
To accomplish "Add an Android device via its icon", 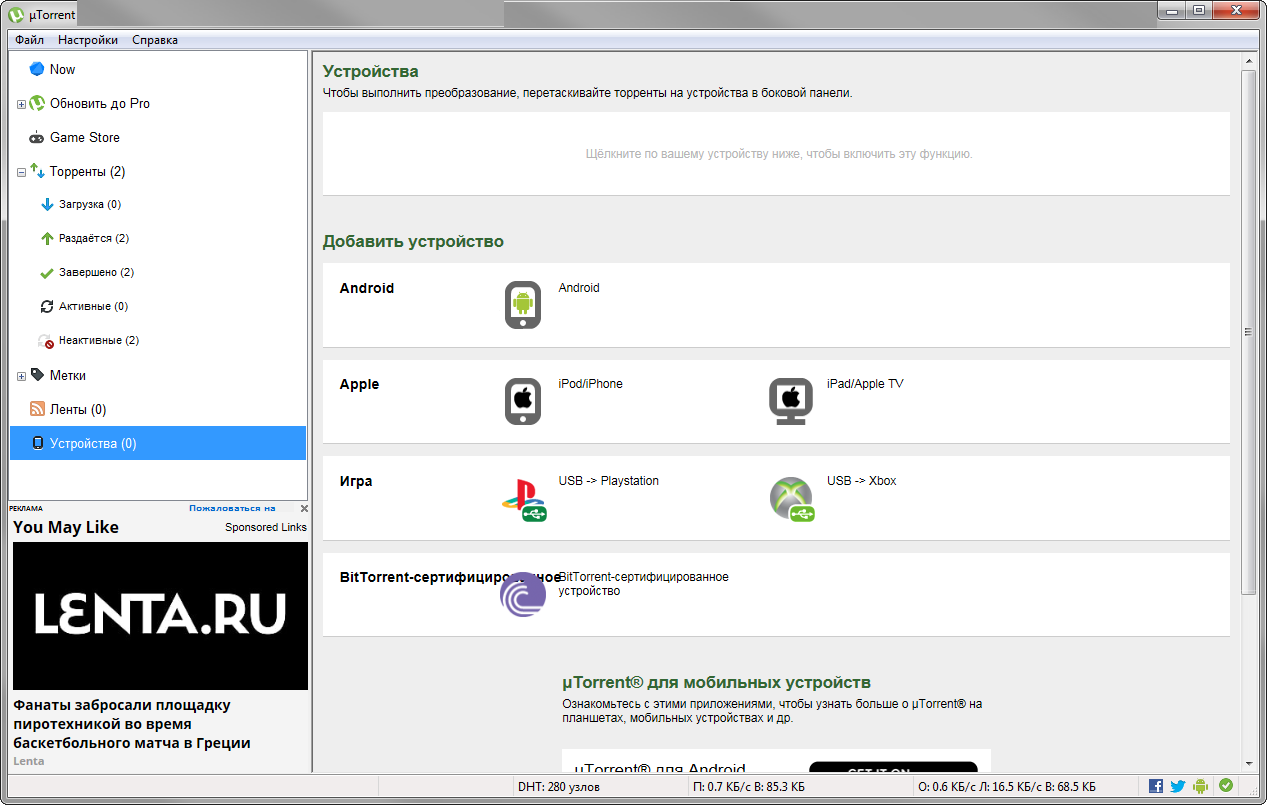I will click(522, 305).
